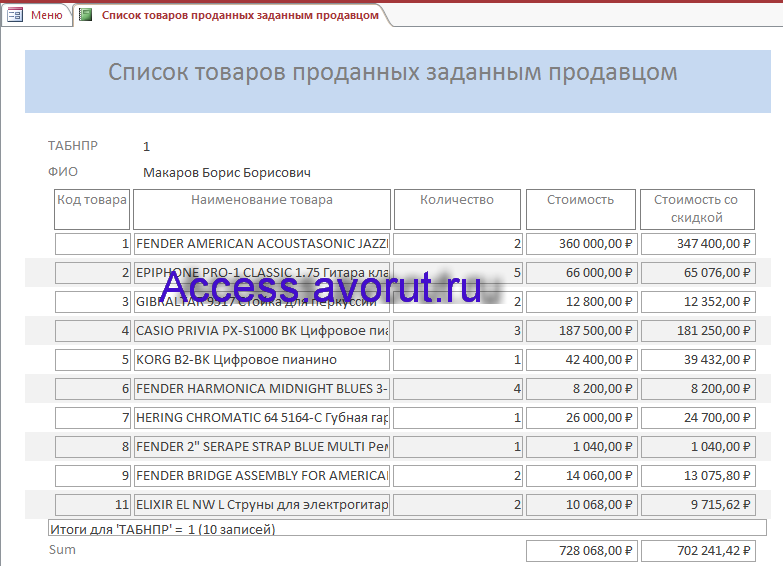Click quantity 5 in EPIPHONE row

pyautogui.click(x=458, y=273)
